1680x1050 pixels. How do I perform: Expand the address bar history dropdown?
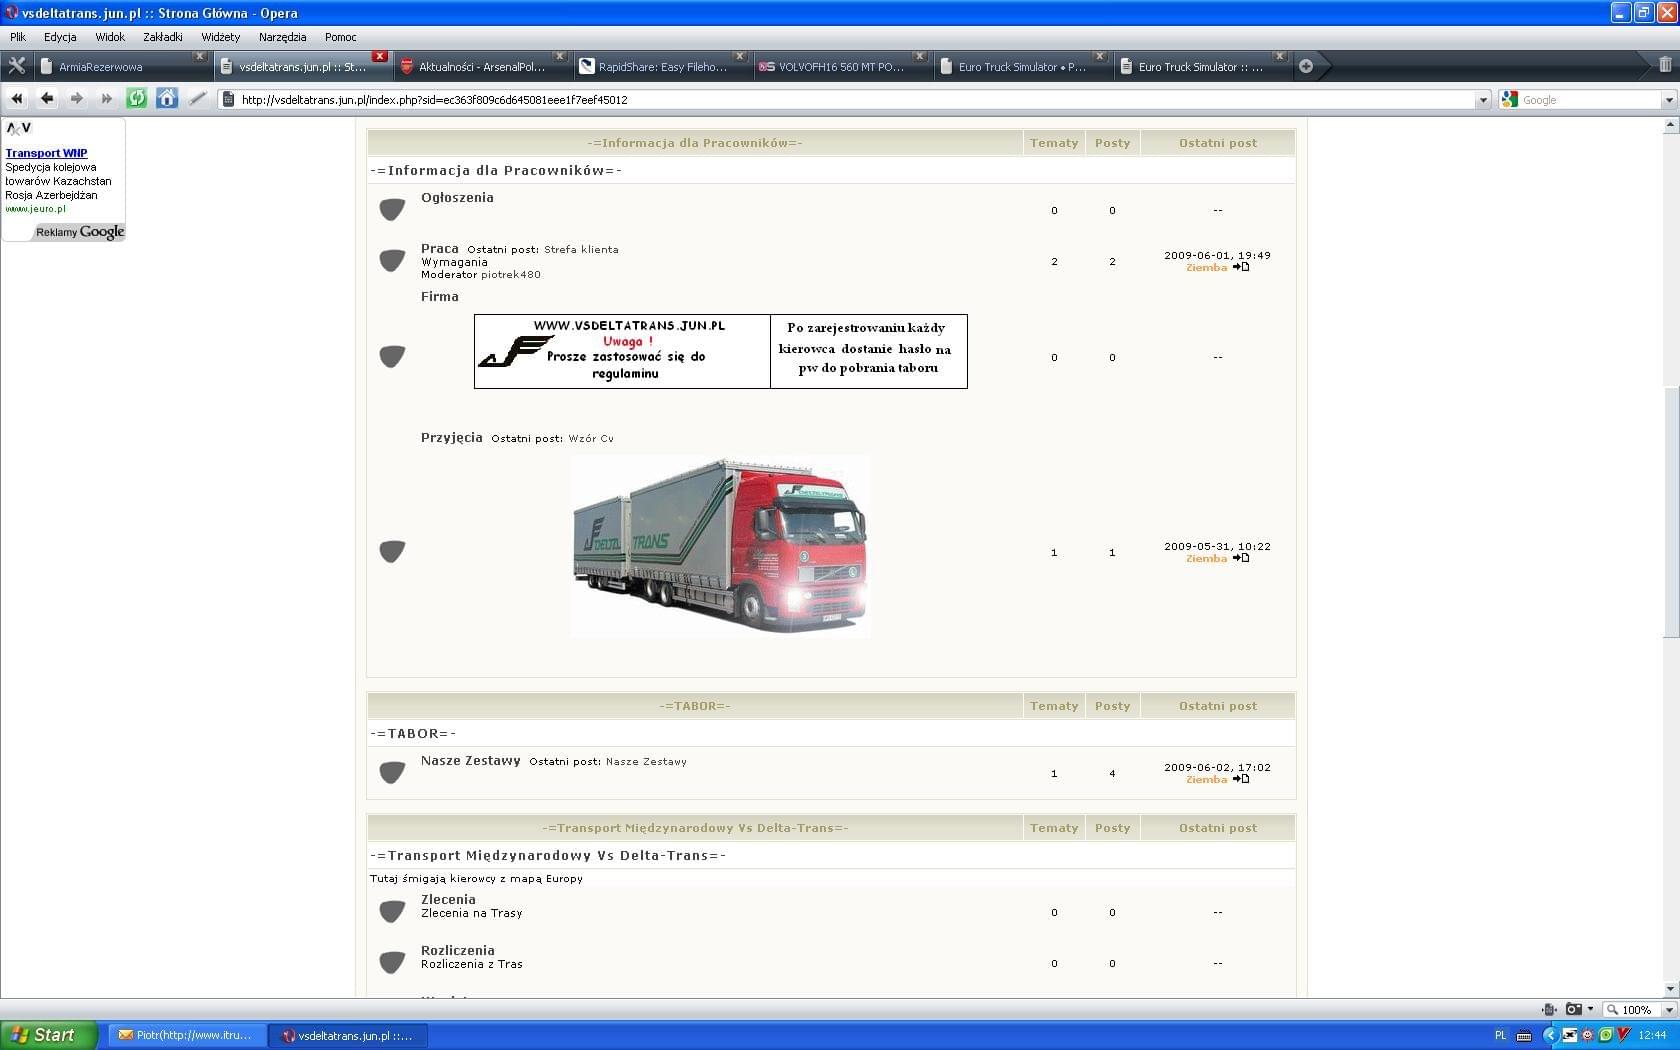pos(1483,100)
